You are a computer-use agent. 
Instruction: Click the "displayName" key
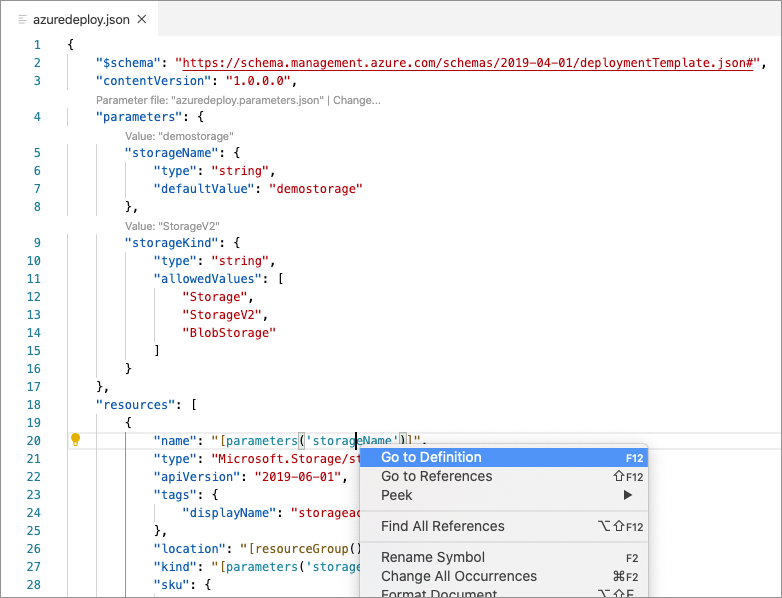[229, 513]
